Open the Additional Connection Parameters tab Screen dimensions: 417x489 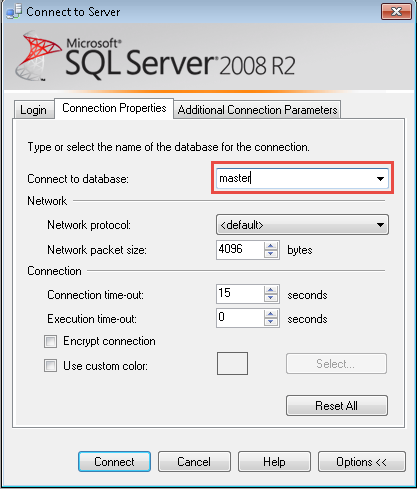(257, 109)
